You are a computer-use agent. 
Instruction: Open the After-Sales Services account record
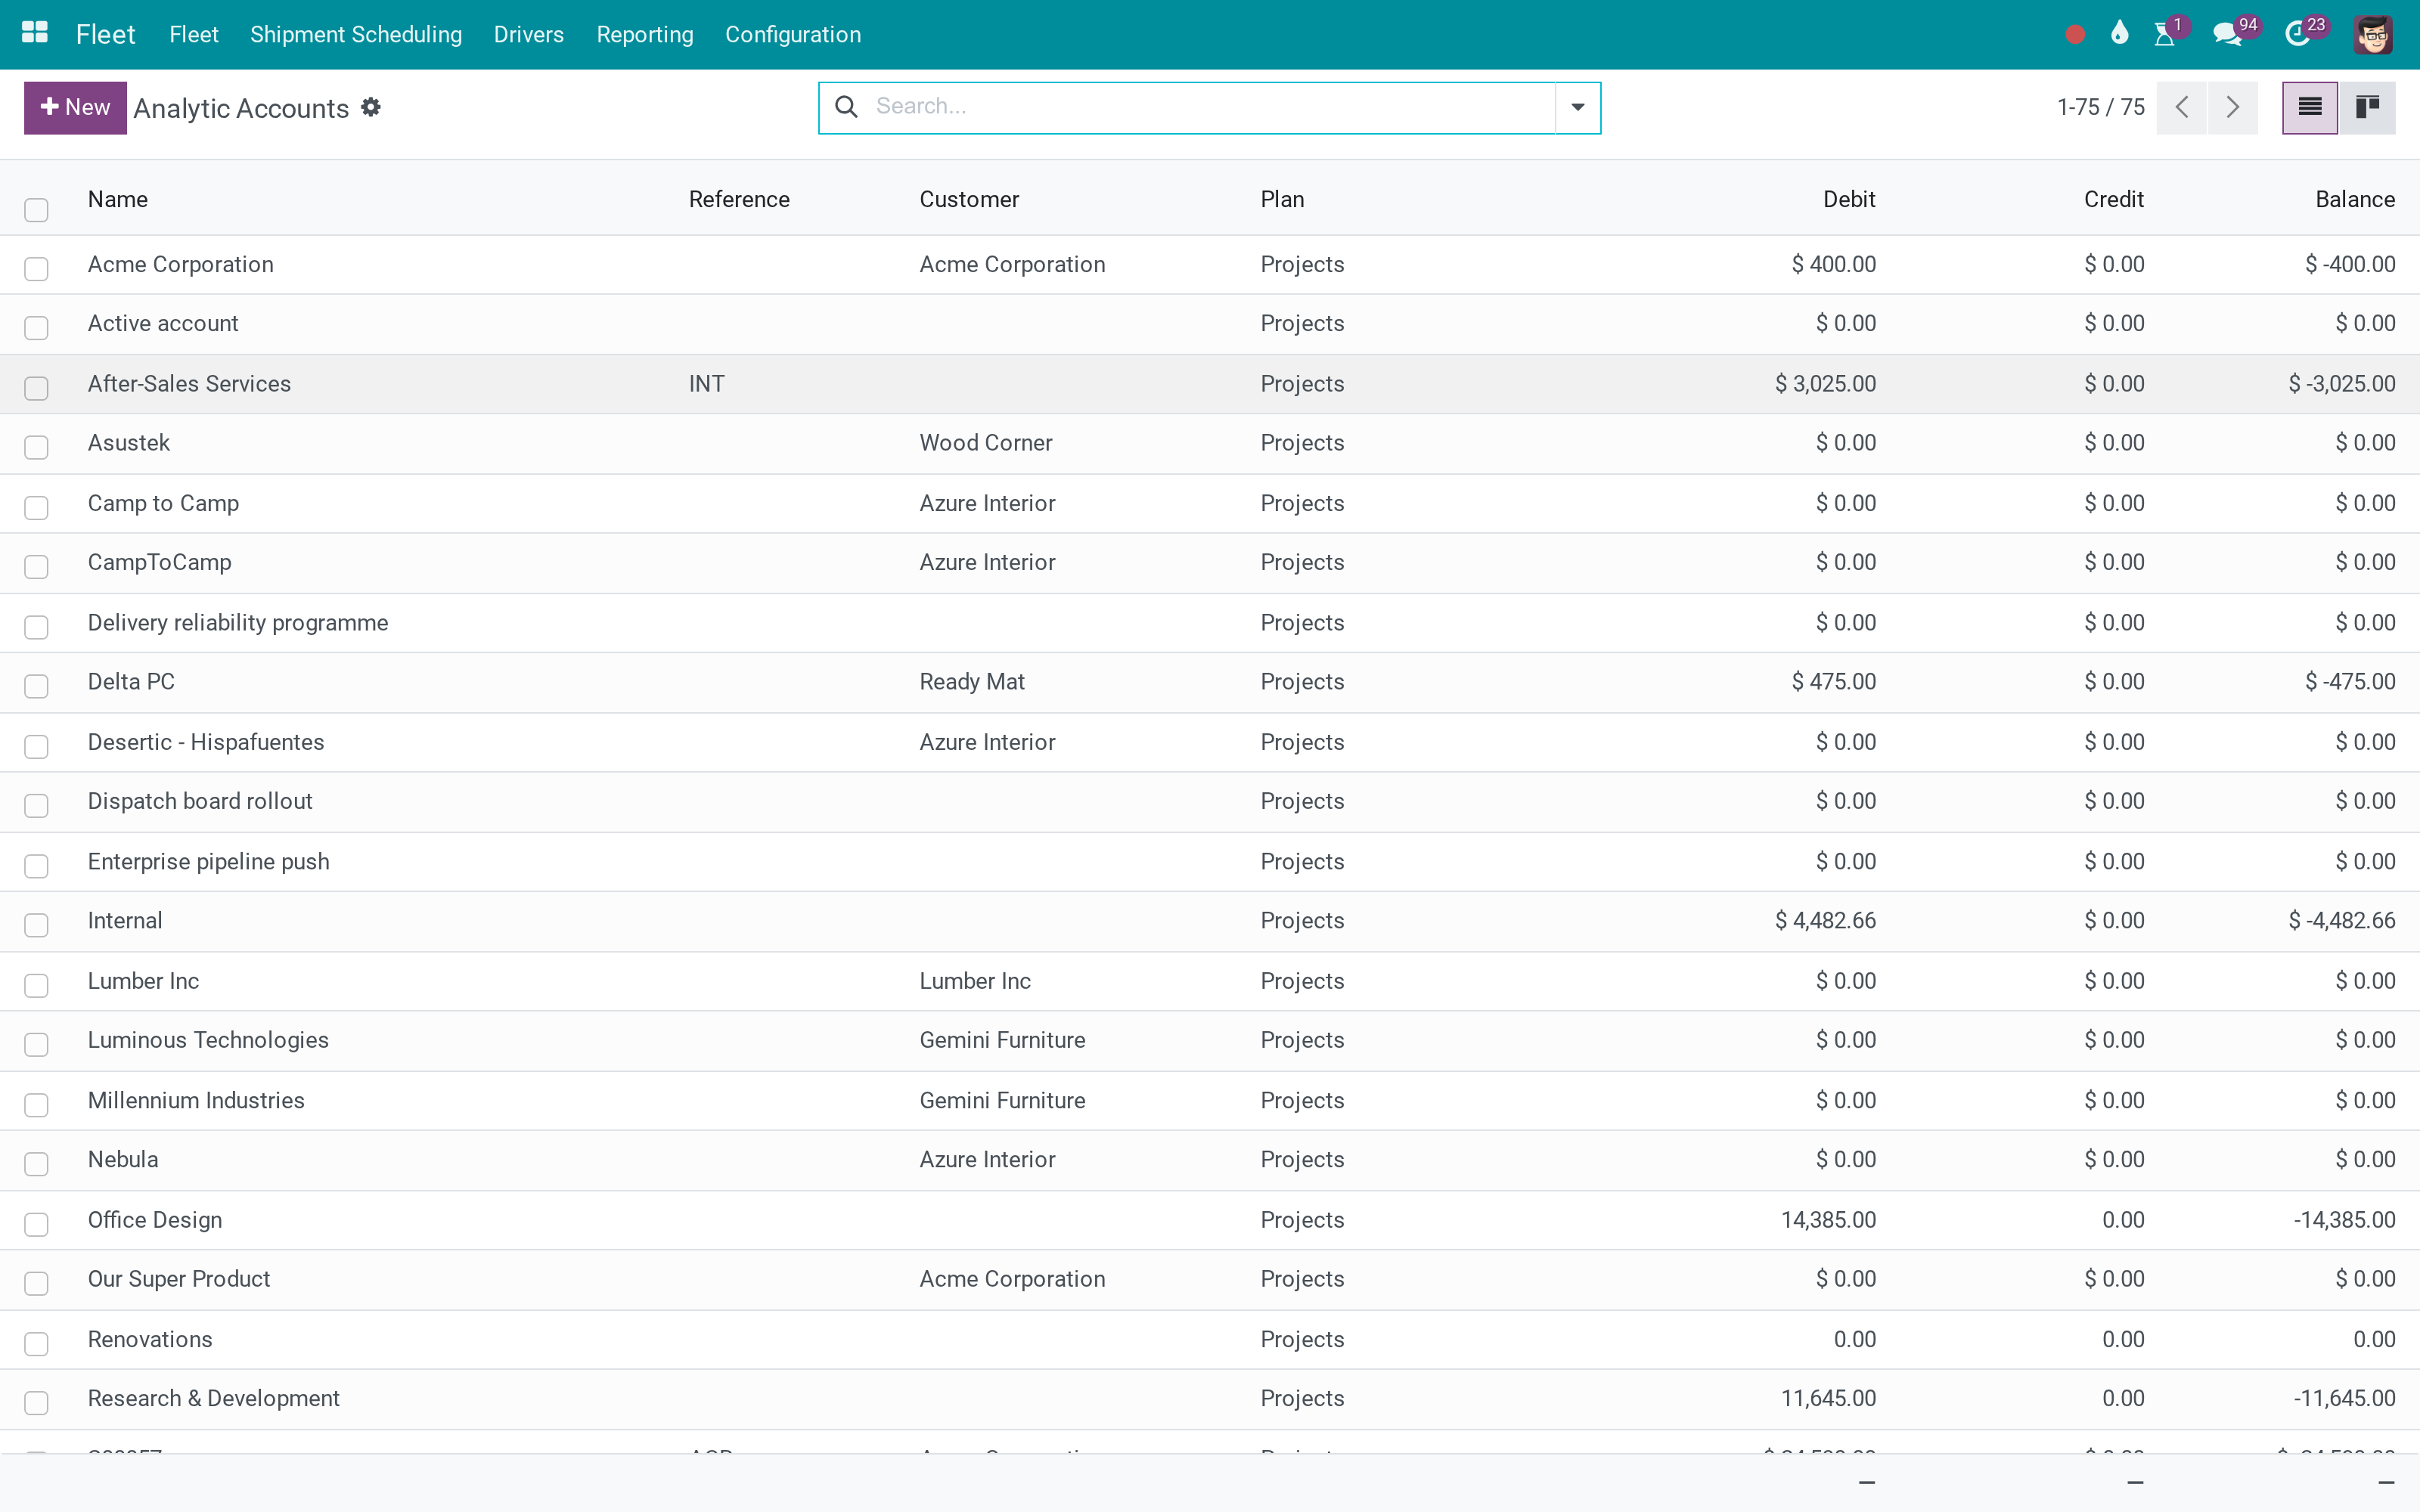pyautogui.click(x=189, y=383)
